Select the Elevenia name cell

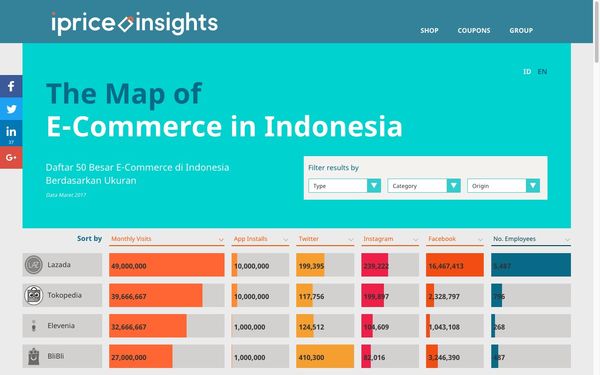[62, 326]
